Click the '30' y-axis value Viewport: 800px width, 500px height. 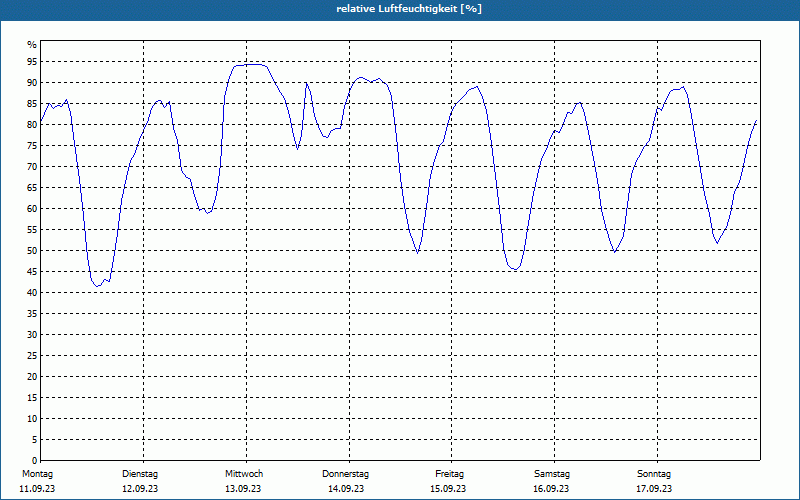[x=32, y=335]
